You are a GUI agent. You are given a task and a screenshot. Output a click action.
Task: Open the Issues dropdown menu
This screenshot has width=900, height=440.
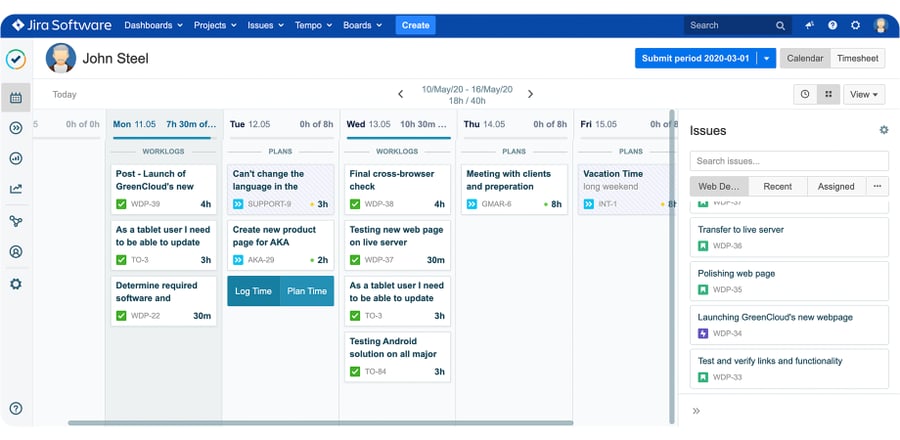pos(266,25)
